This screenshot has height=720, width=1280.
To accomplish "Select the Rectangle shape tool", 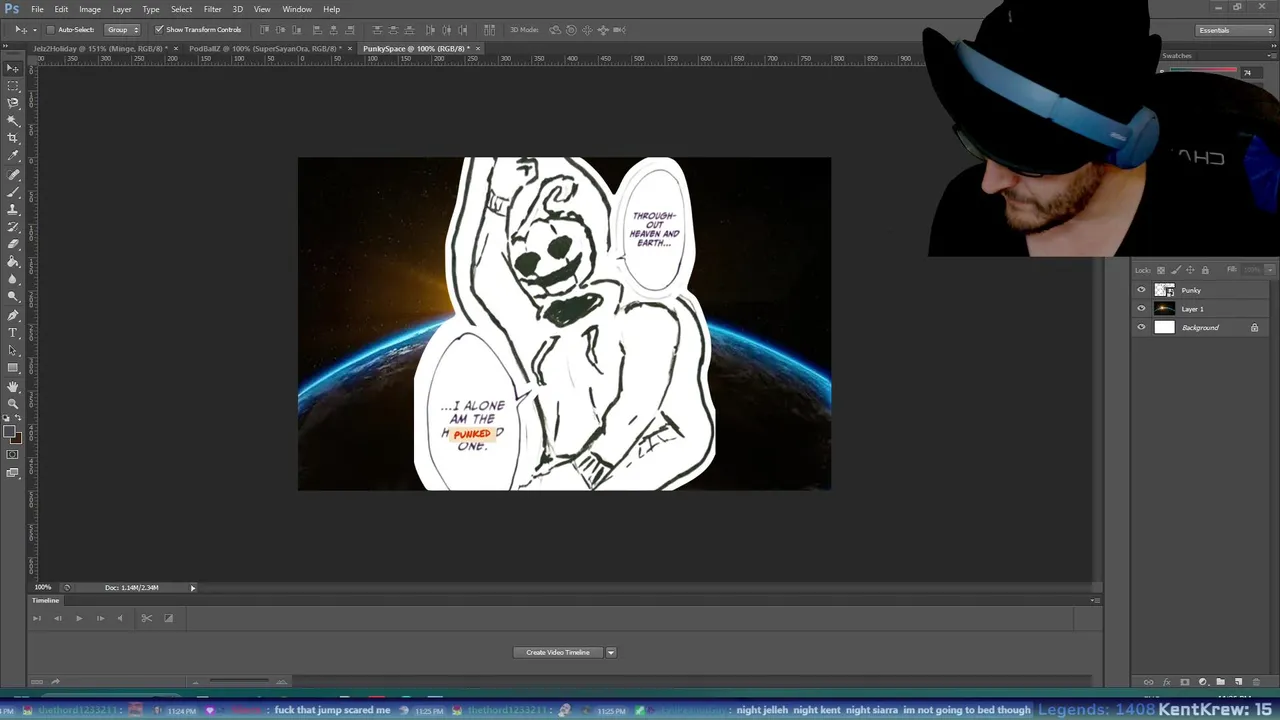I will pos(13,368).
